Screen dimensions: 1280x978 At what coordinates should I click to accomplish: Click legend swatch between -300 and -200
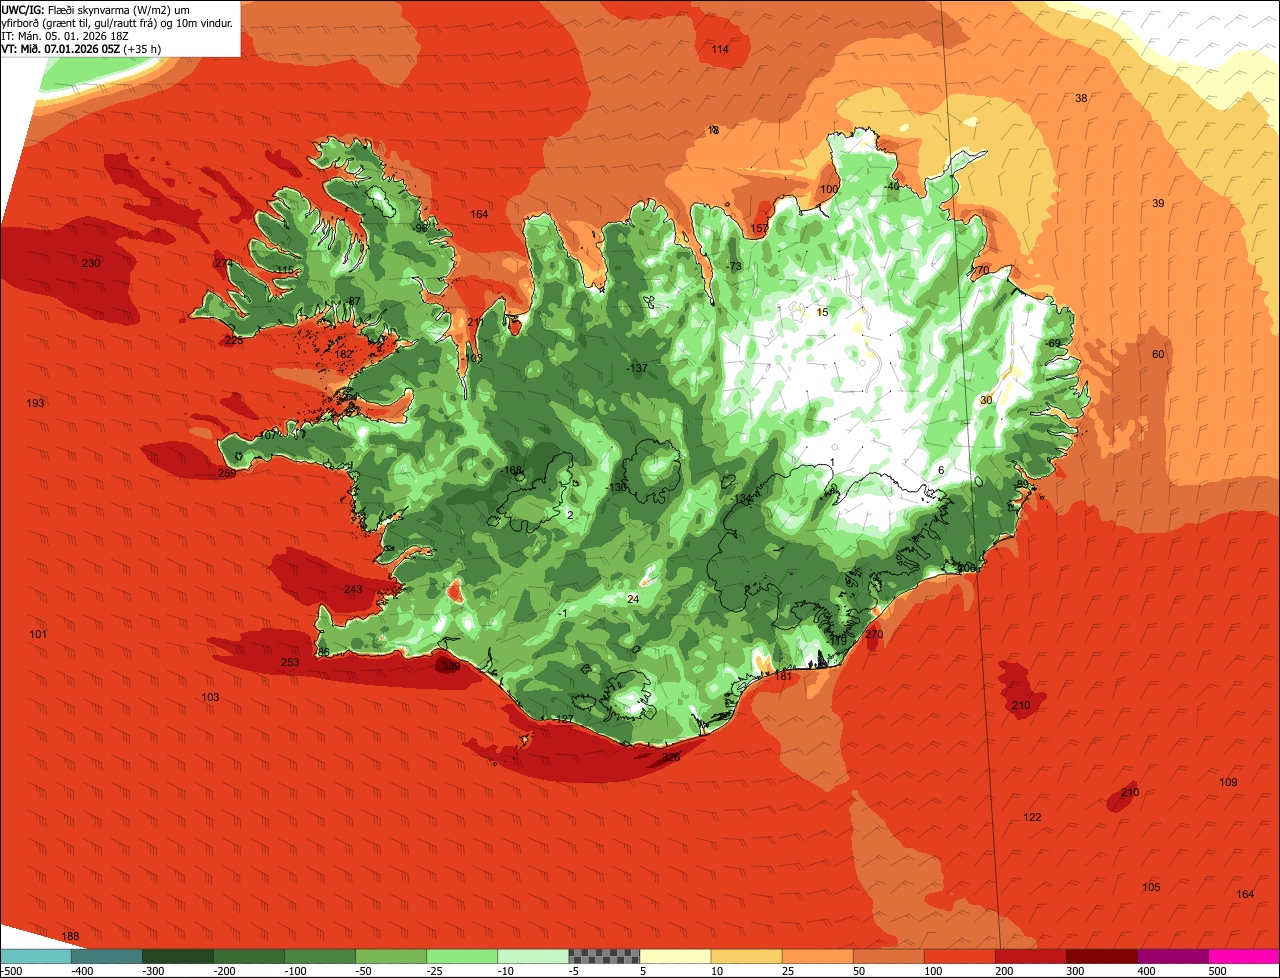click(x=178, y=955)
